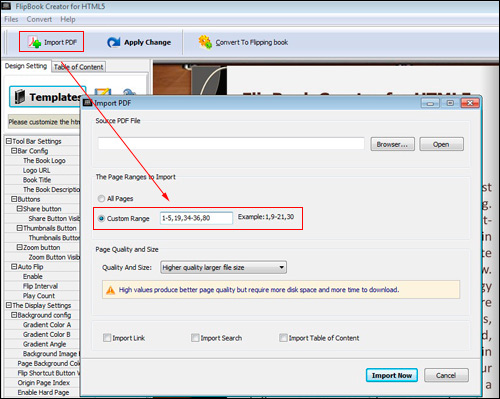
Task: Click the Import PDF toolbar icon
Action: tap(34, 42)
